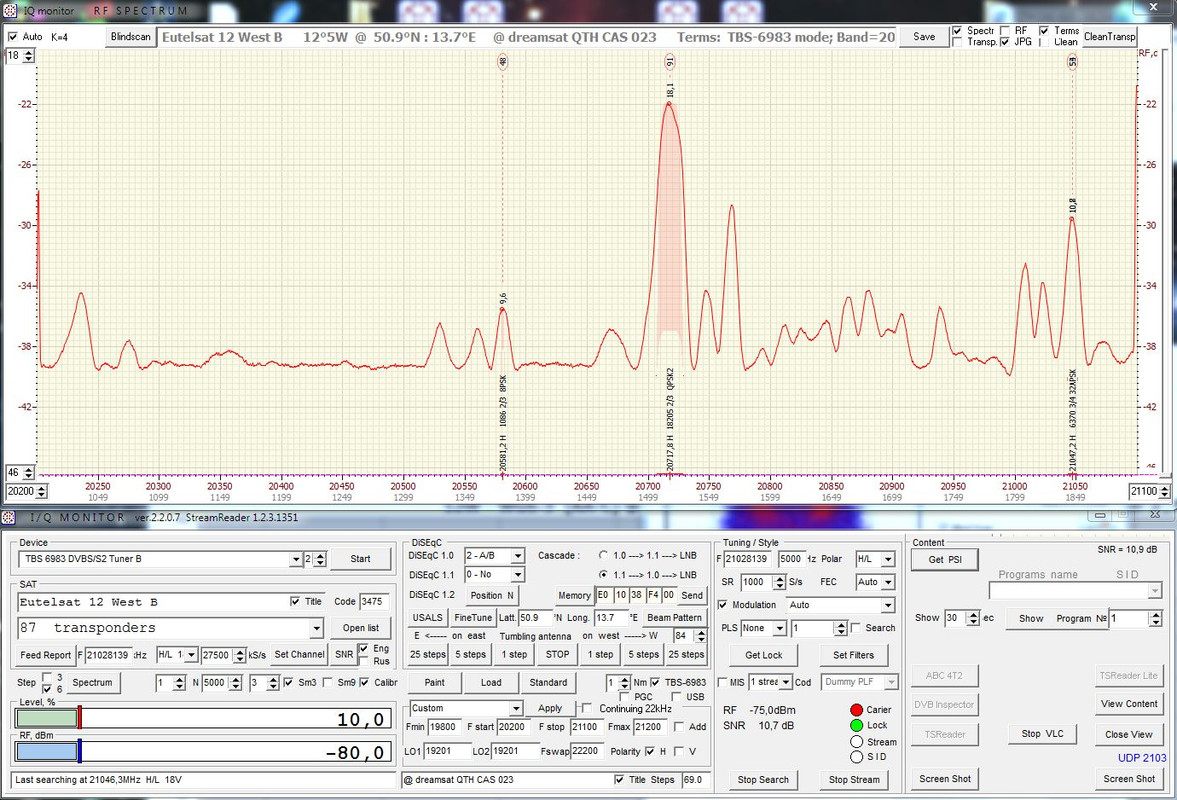Select the 20717,8 H transponder marker
The image size is (1177, 800).
(x=670, y=62)
